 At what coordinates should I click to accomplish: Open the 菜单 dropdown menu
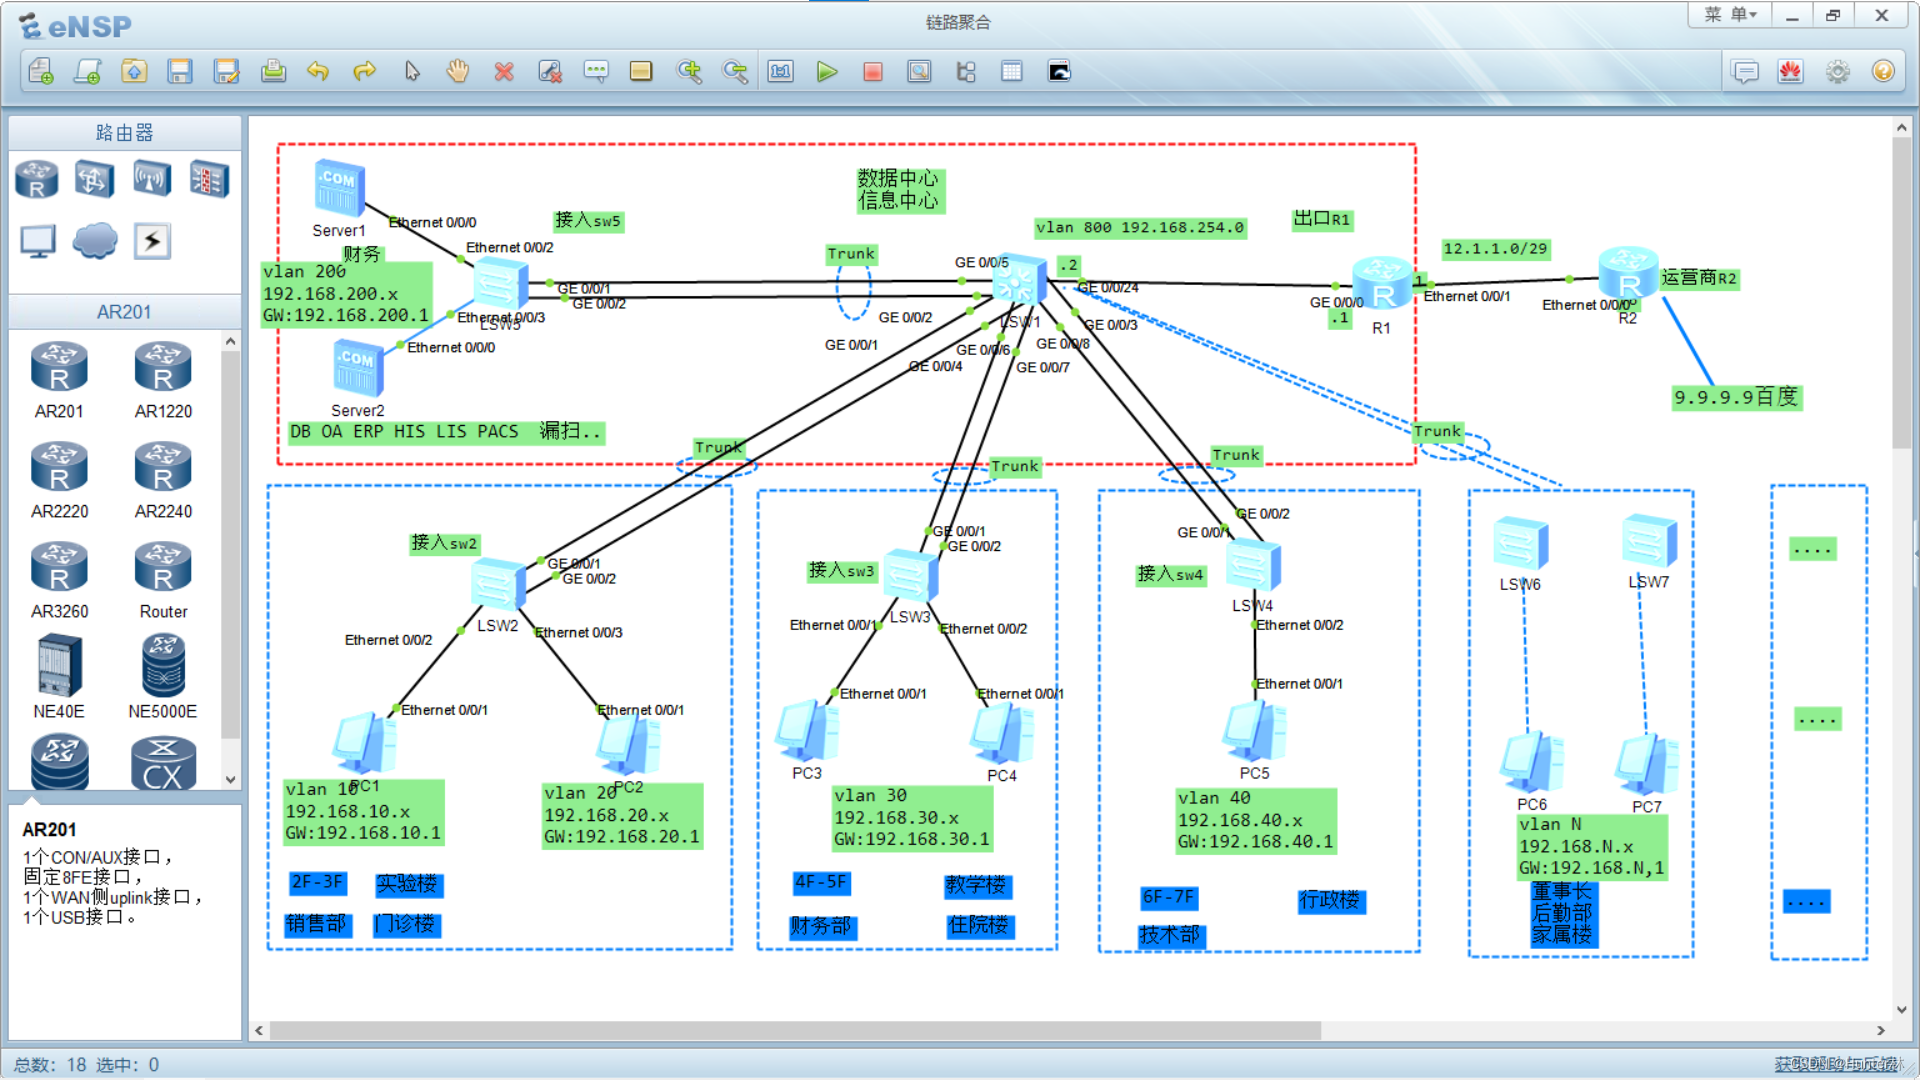pos(1730,15)
